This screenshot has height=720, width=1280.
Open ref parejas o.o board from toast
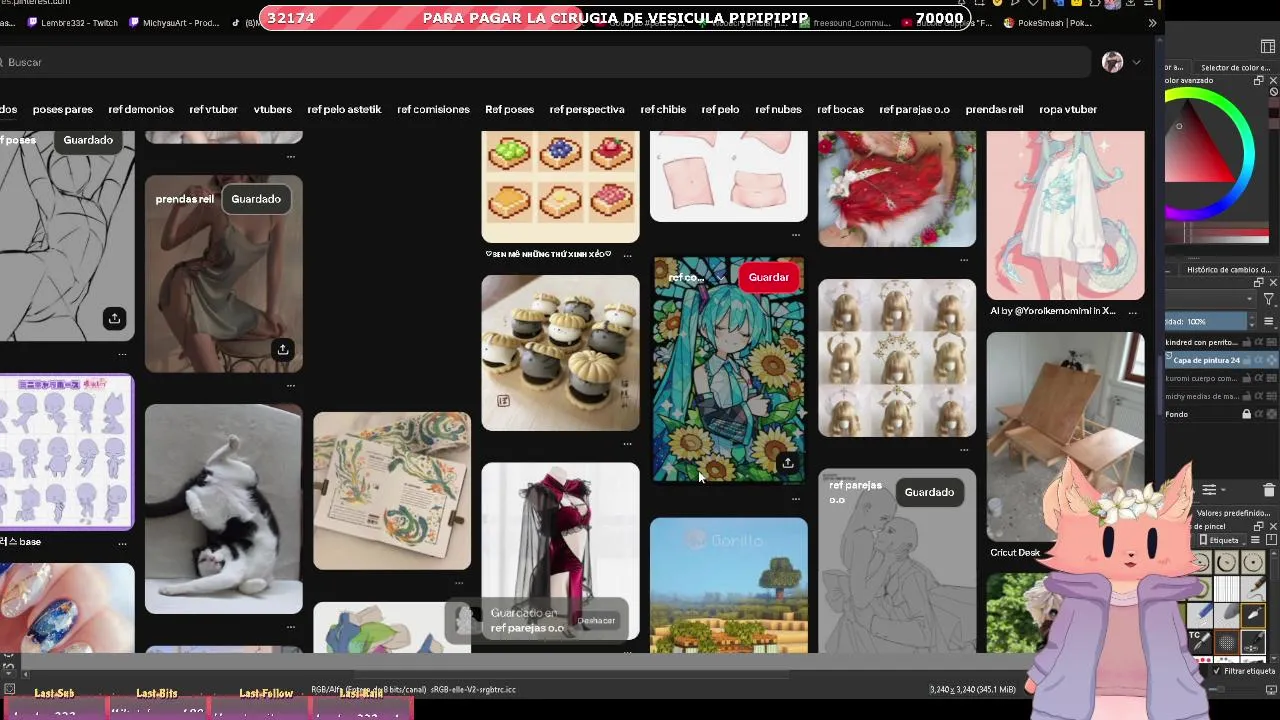click(x=527, y=628)
